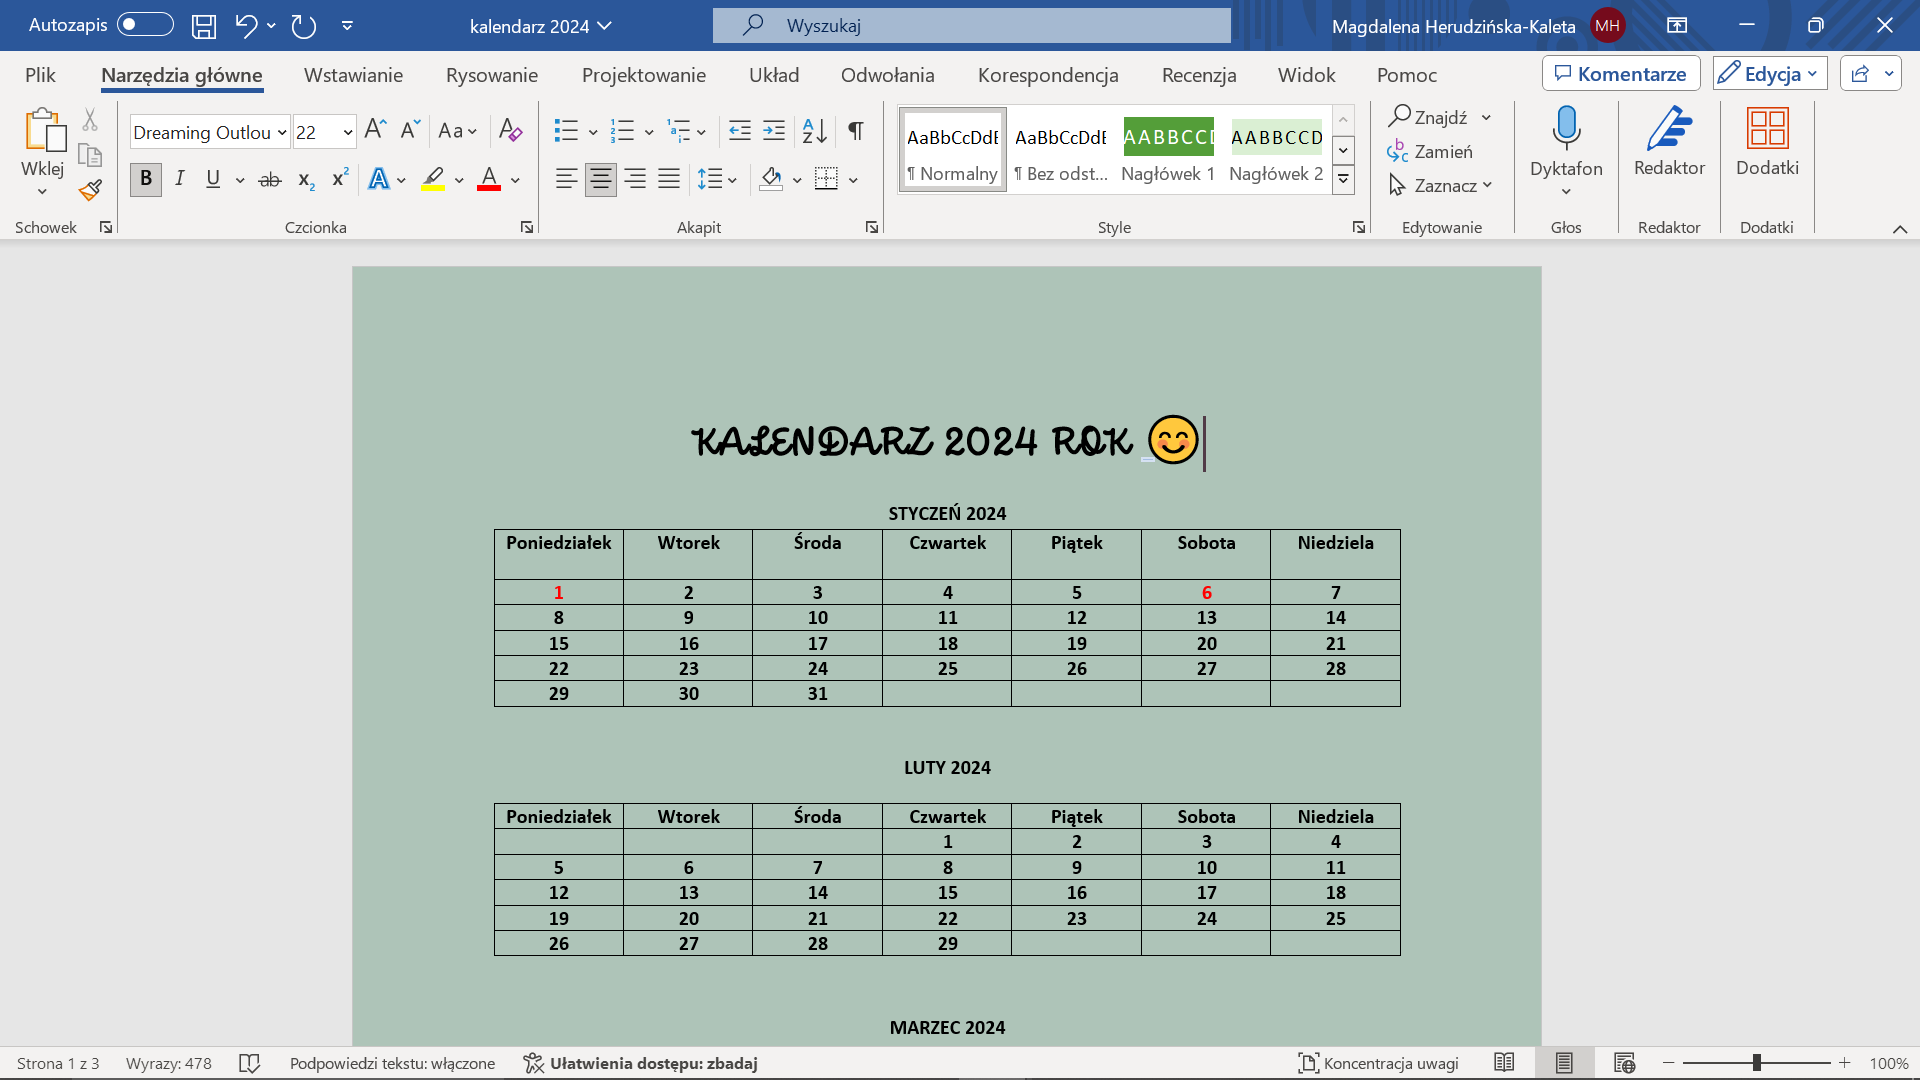The image size is (1920, 1080).
Task: Toggle the Autozapis switch
Action: [145, 25]
